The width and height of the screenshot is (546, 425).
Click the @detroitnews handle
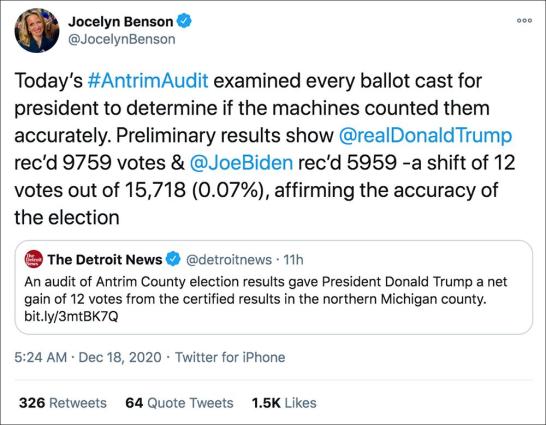click(x=229, y=260)
